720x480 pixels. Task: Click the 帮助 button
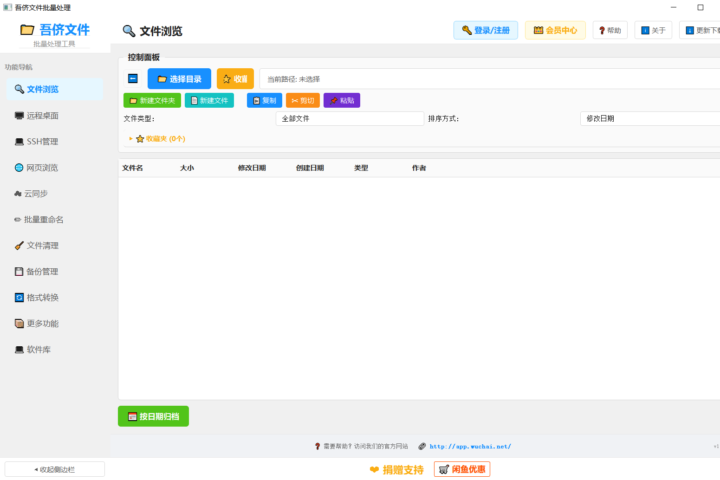point(610,30)
